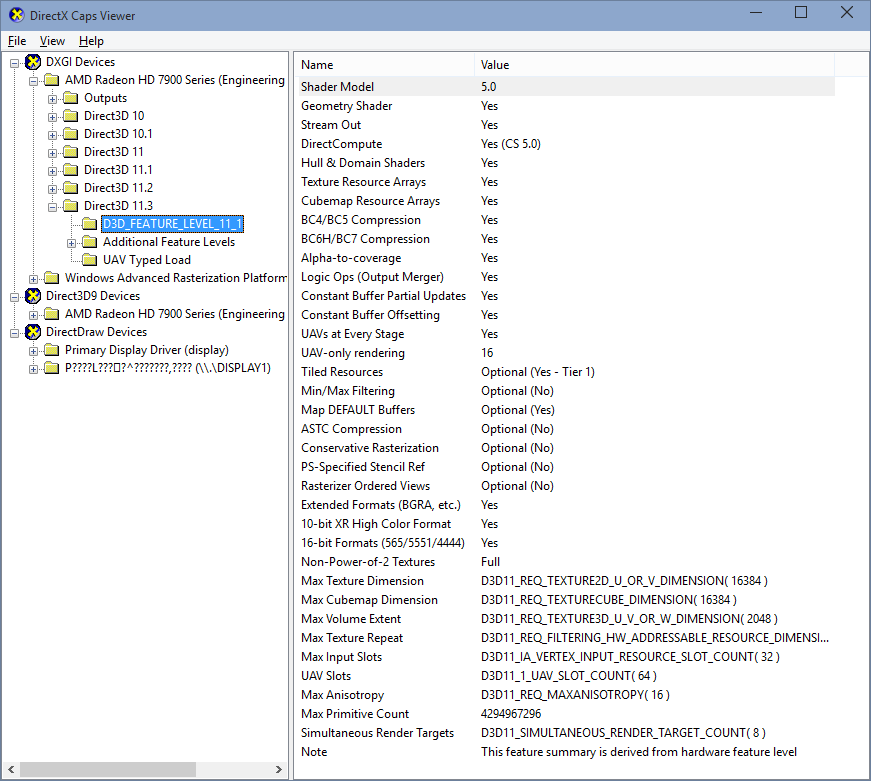
Task: Expand the Direct3D 11 node
Action: 52,153
